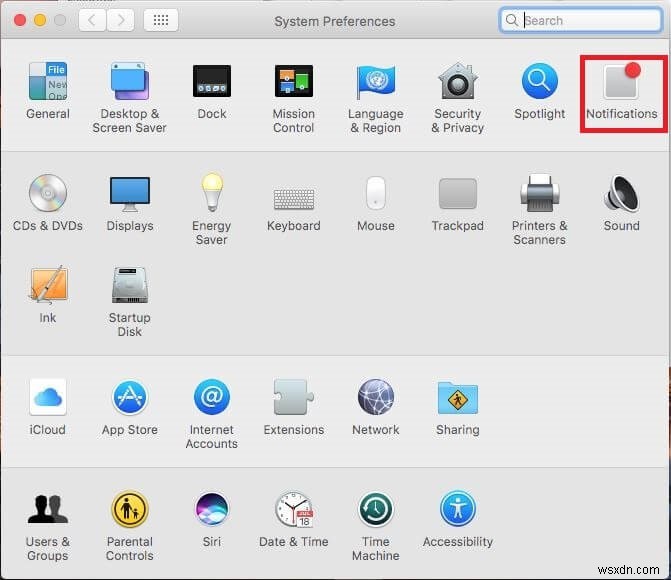Viewport: 671px width, 580px height.
Task: Click the Search field in toolbar
Action: click(x=581, y=20)
